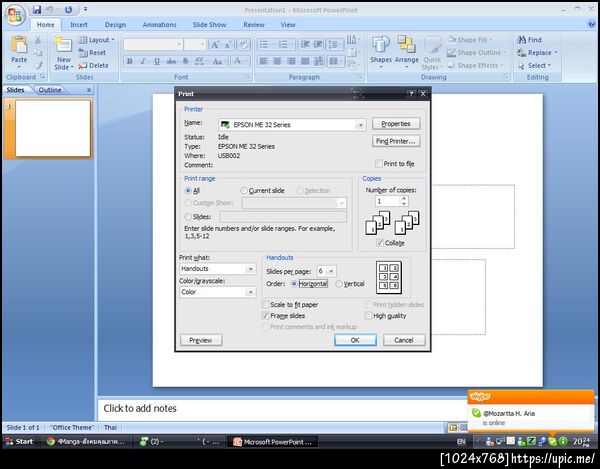Click the Quick Styles icon

[x=432, y=45]
